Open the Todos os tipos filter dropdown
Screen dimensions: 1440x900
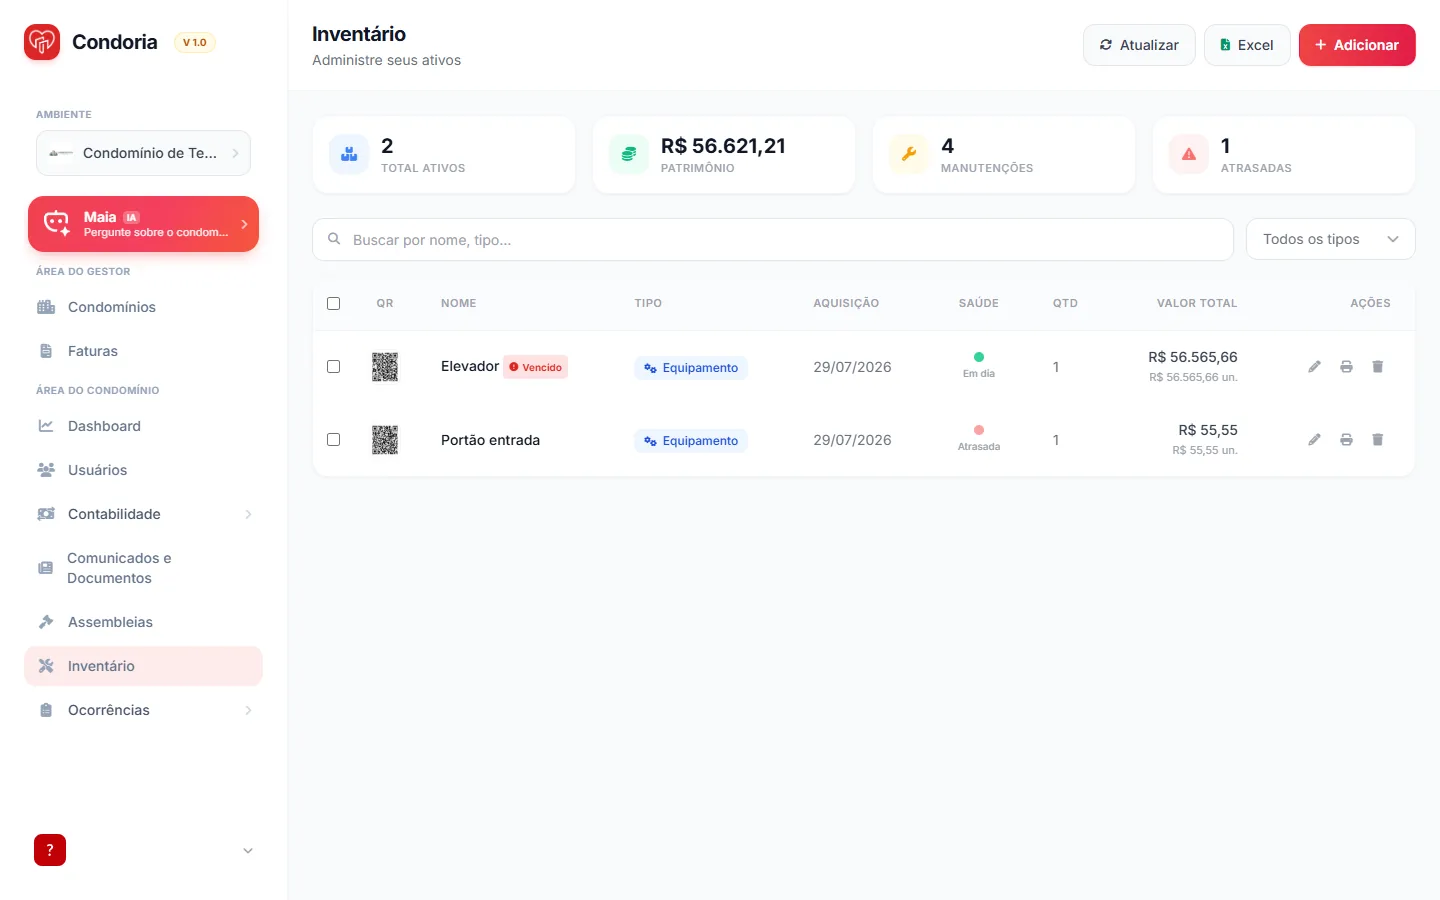(1331, 239)
